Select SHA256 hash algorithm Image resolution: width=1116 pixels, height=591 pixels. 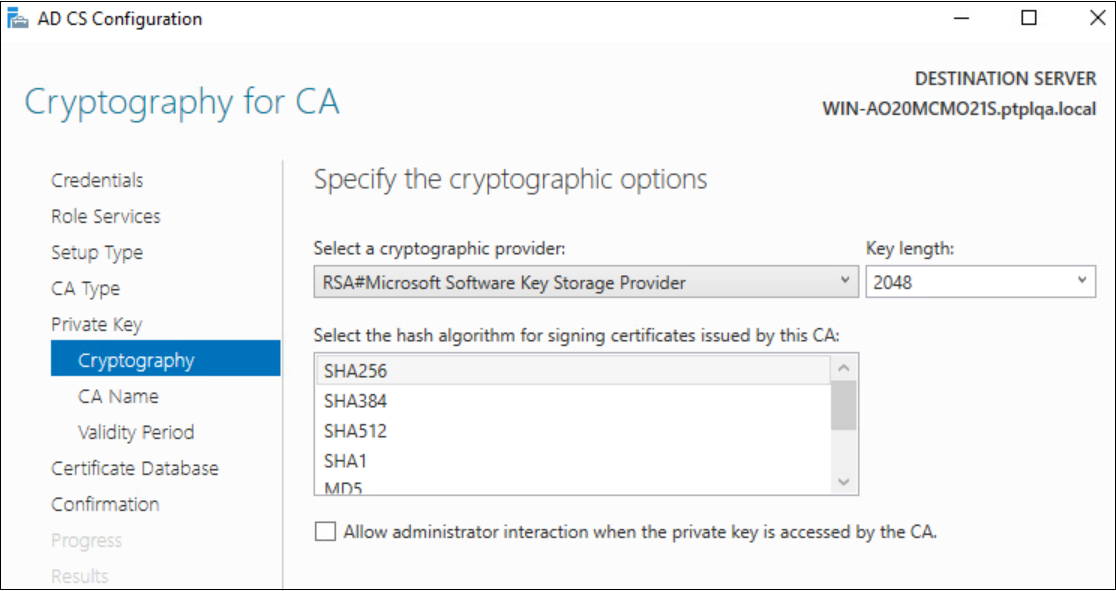pyautogui.click(x=572, y=370)
